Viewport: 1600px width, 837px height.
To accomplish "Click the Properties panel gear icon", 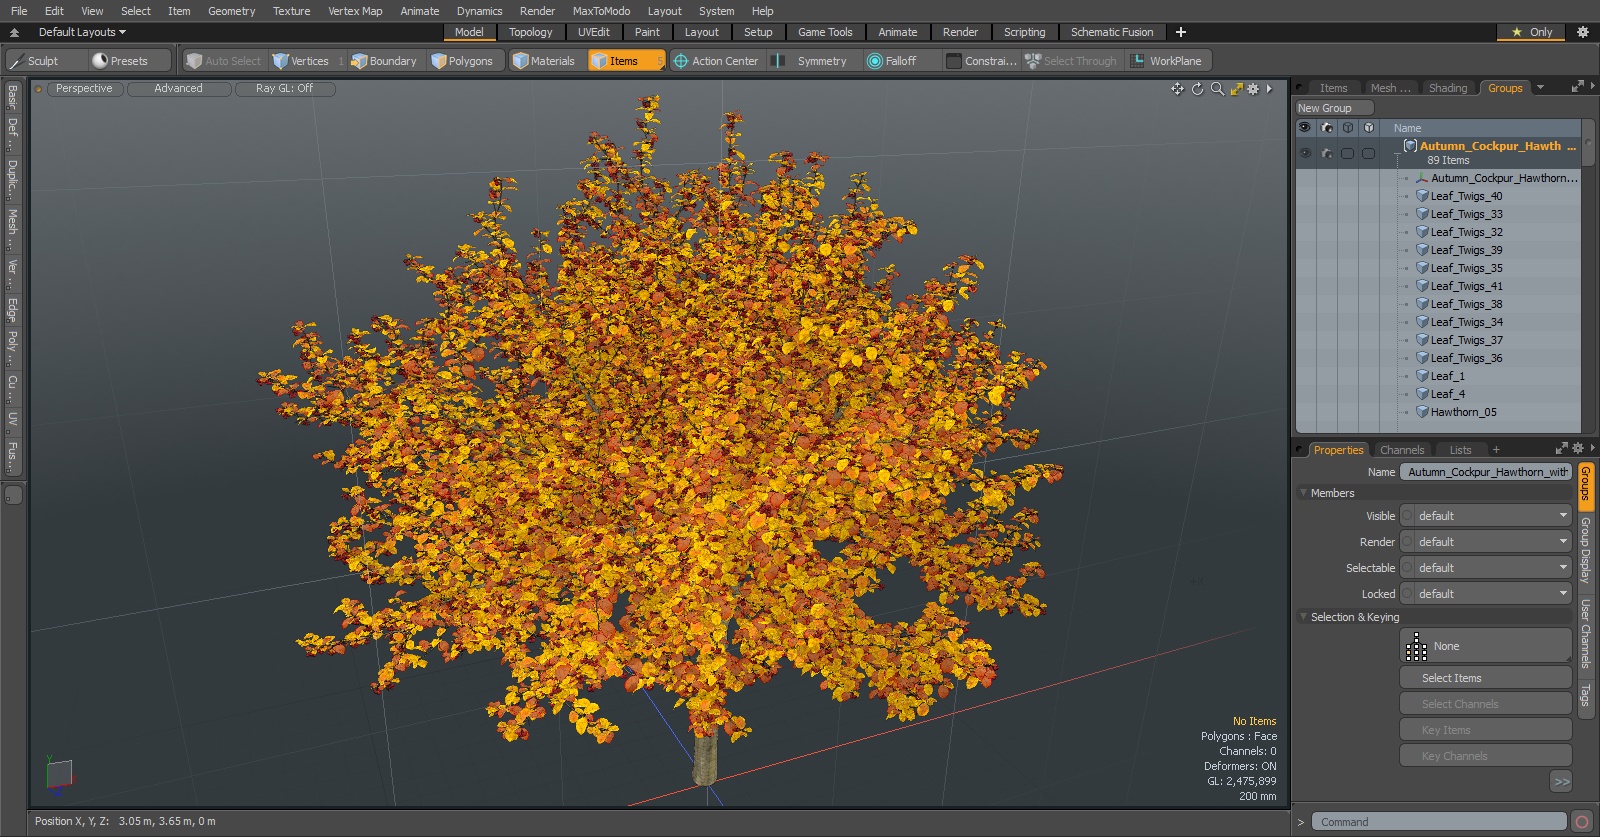I will (1578, 449).
